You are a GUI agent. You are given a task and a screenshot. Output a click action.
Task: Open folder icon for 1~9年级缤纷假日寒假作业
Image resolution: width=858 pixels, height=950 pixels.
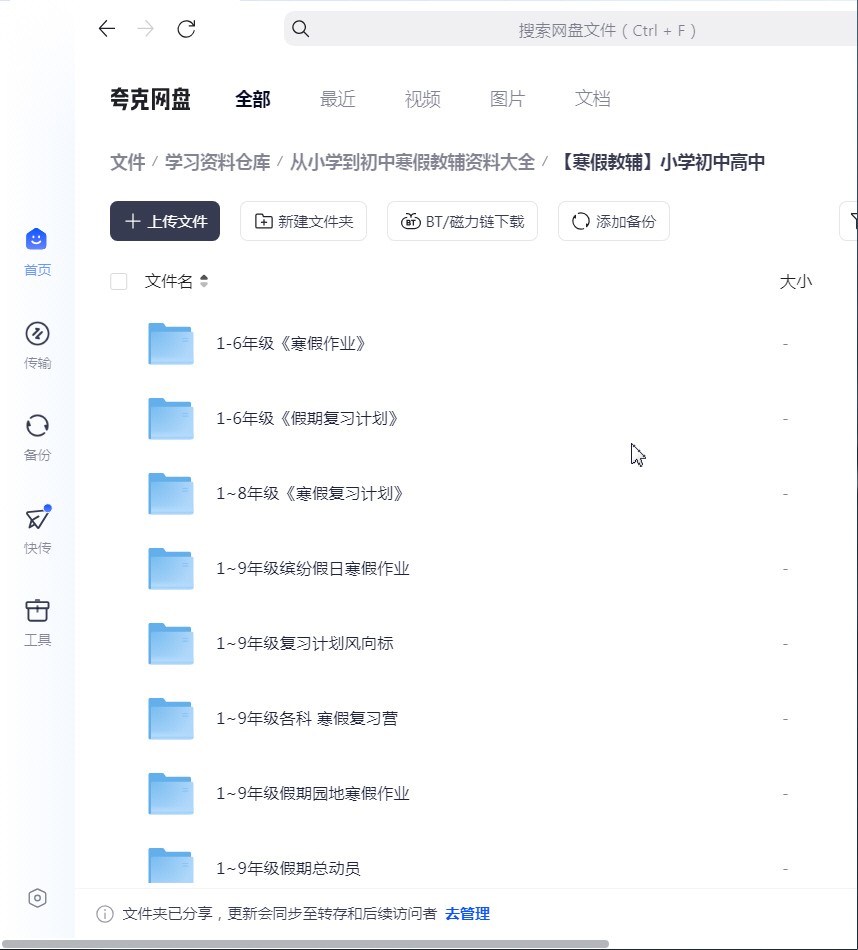tap(171, 568)
